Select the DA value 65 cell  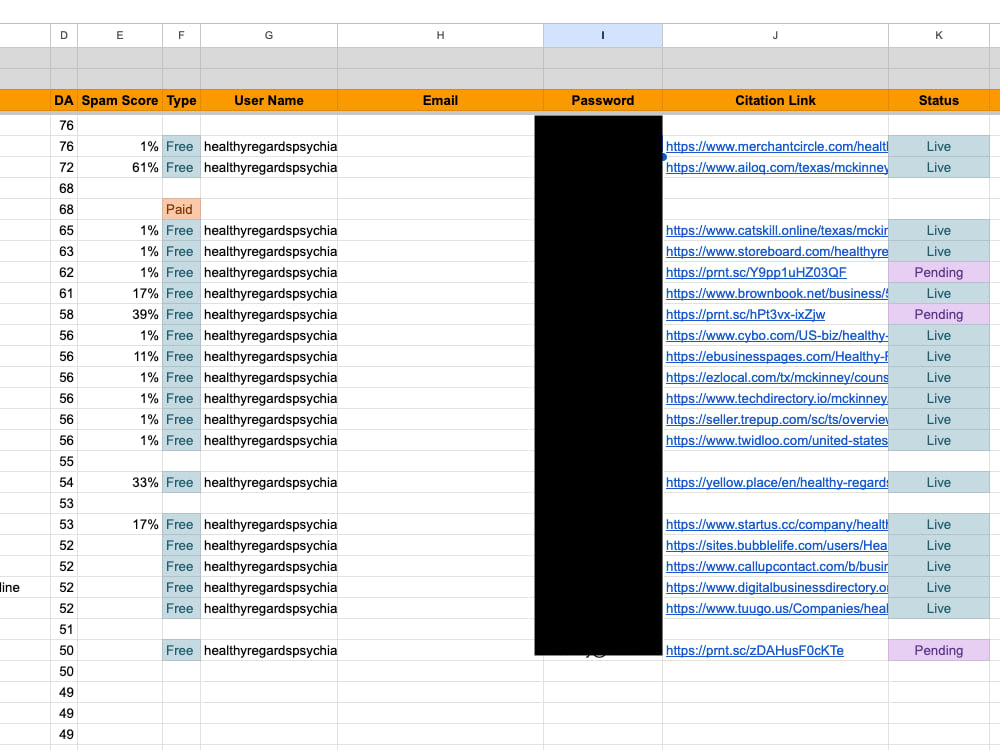point(64,230)
